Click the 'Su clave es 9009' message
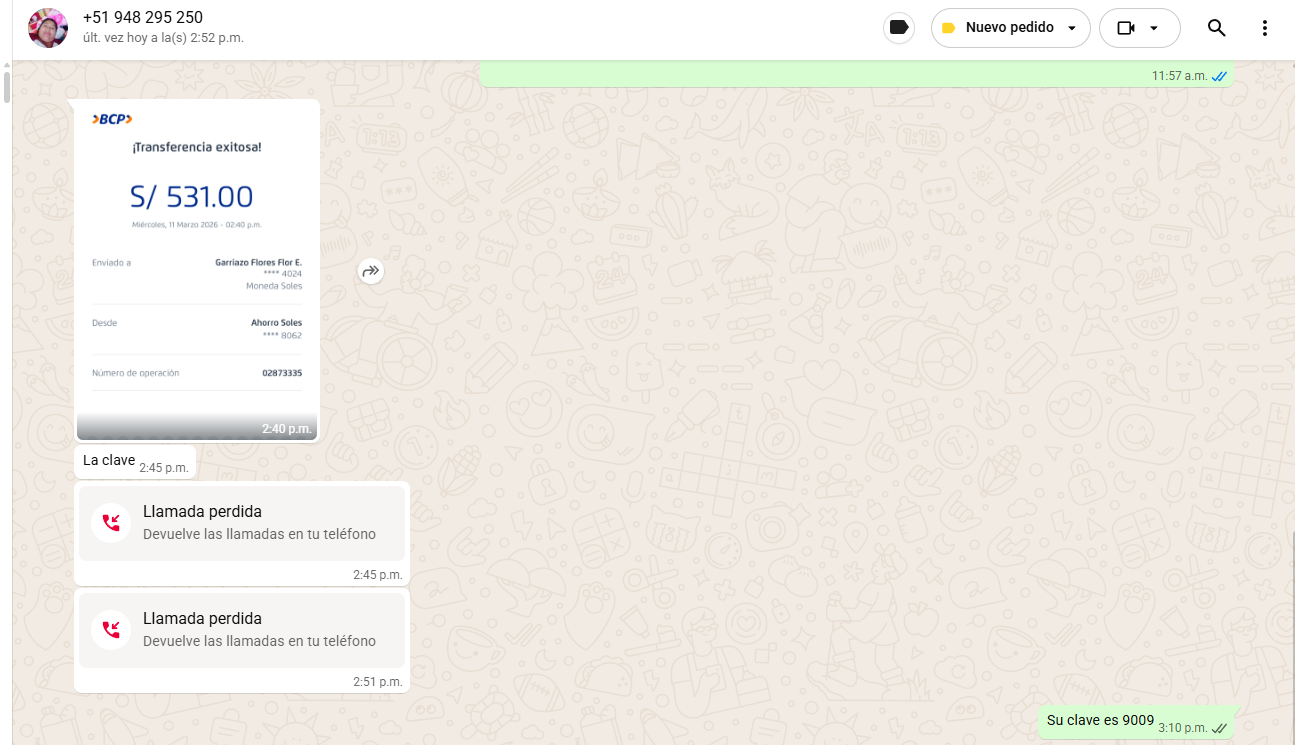Image resolution: width=1295 pixels, height=745 pixels. (1100, 721)
